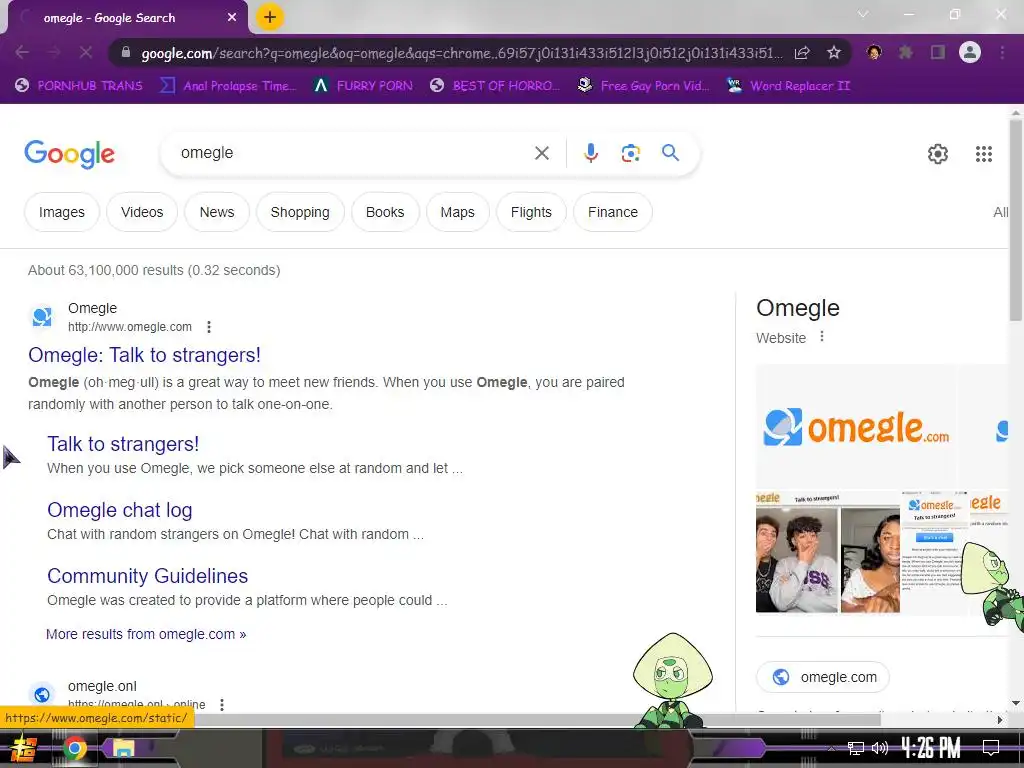Click into the omegle search box
The height and width of the screenshot is (768, 1024).
pos(353,153)
